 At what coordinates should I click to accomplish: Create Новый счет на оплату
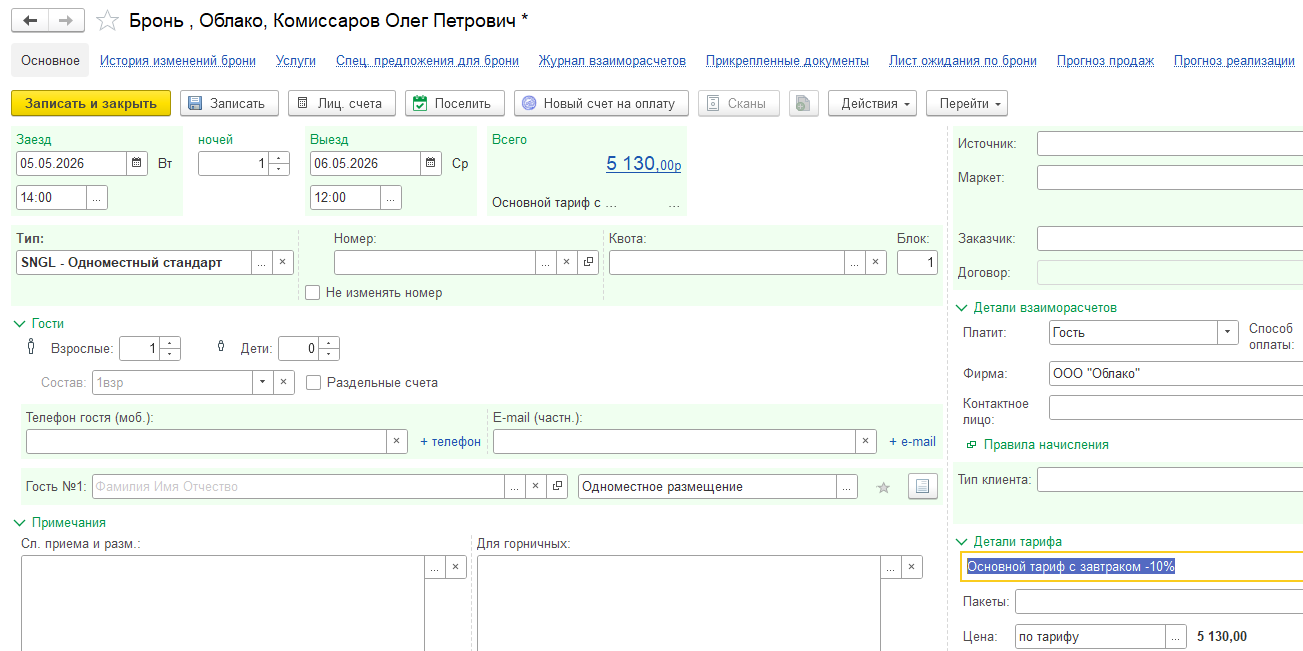[x=601, y=103]
